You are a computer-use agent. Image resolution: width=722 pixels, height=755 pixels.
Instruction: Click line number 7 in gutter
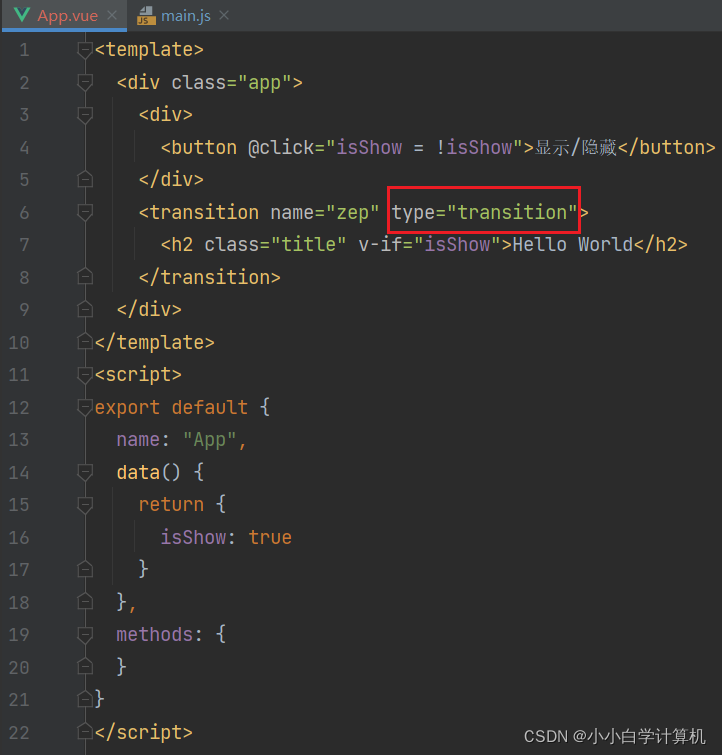pyautogui.click(x=24, y=245)
